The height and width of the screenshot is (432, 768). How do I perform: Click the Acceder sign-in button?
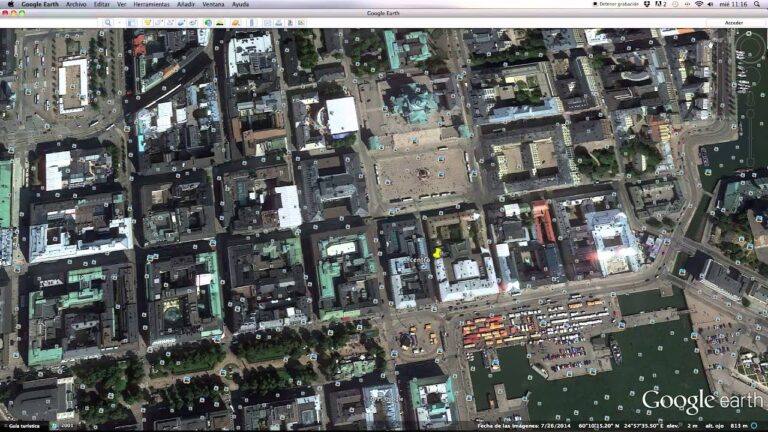[x=733, y=23]
